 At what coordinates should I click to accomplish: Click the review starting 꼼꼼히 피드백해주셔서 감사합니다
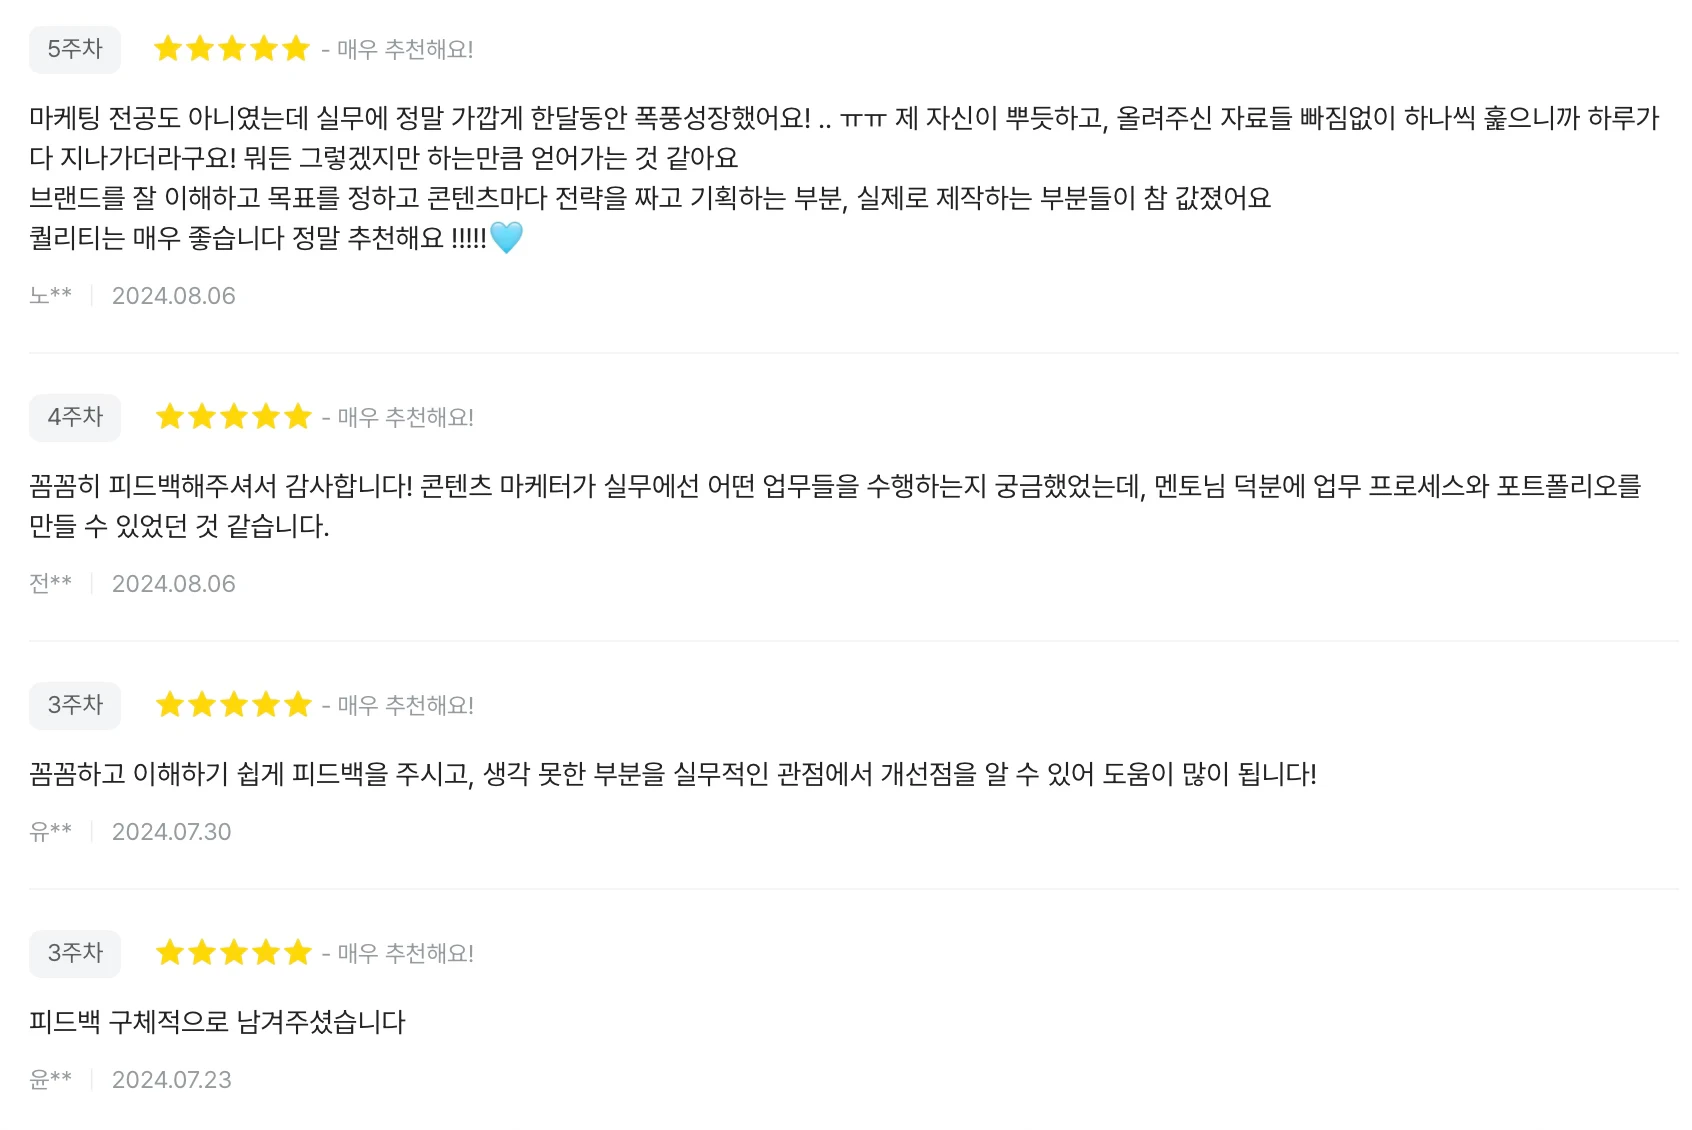835,506
